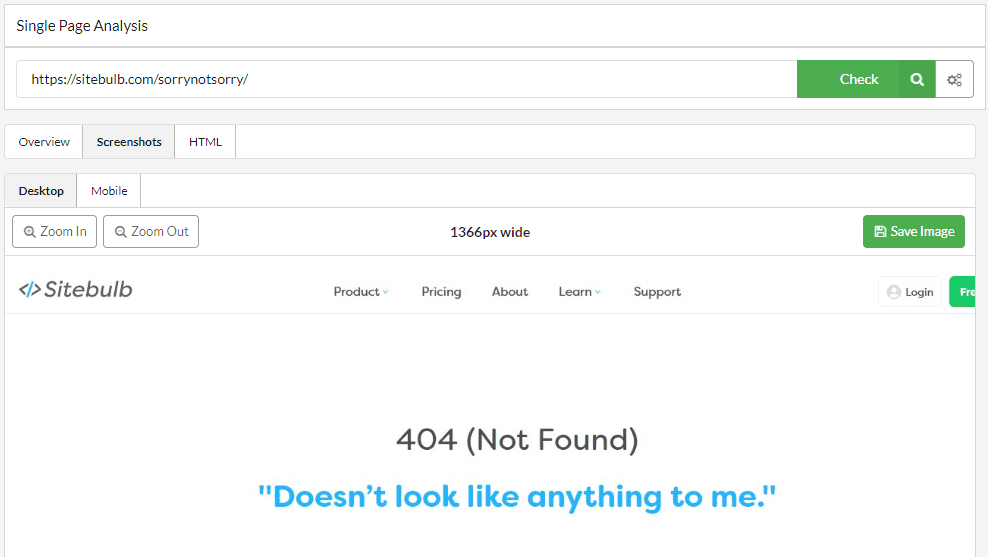Switch to the Overview tab
The image size is (988, 557).
point(44,142)
